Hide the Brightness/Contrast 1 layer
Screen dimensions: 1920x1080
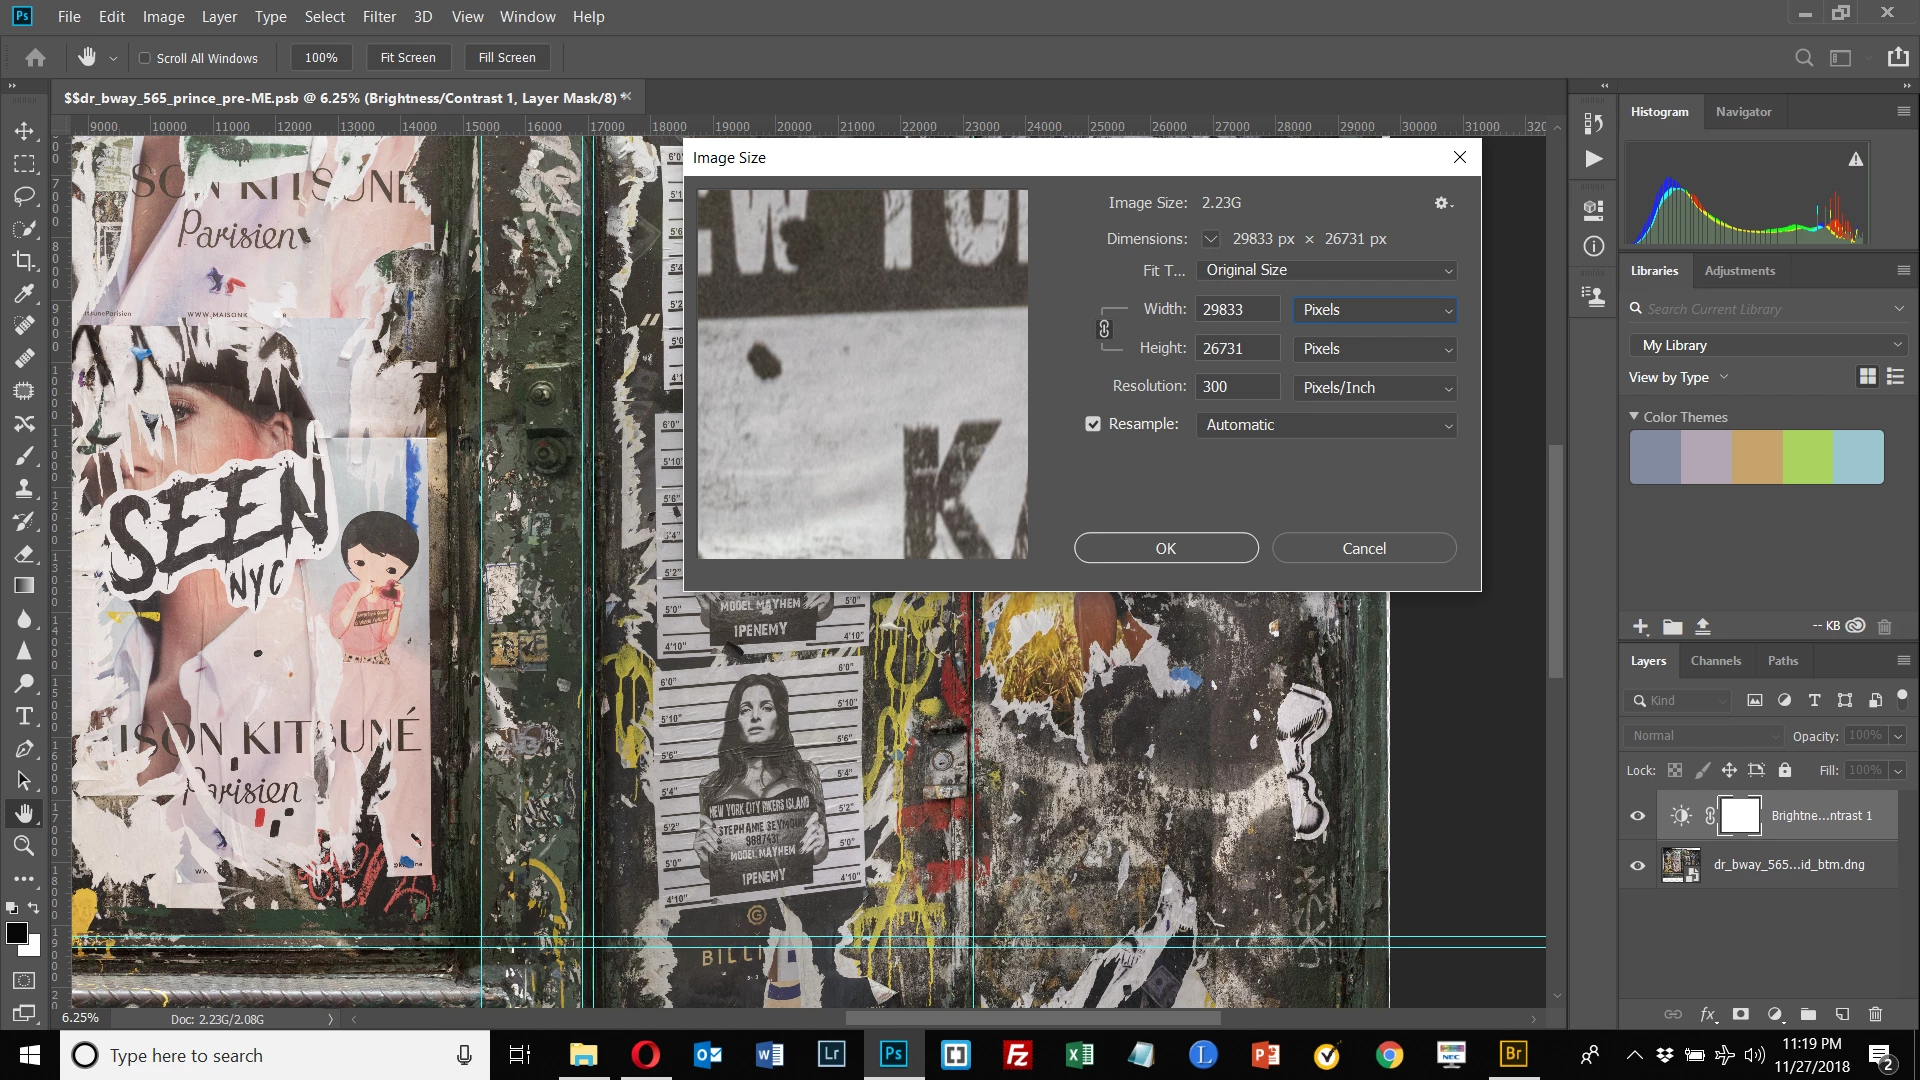1638,816
